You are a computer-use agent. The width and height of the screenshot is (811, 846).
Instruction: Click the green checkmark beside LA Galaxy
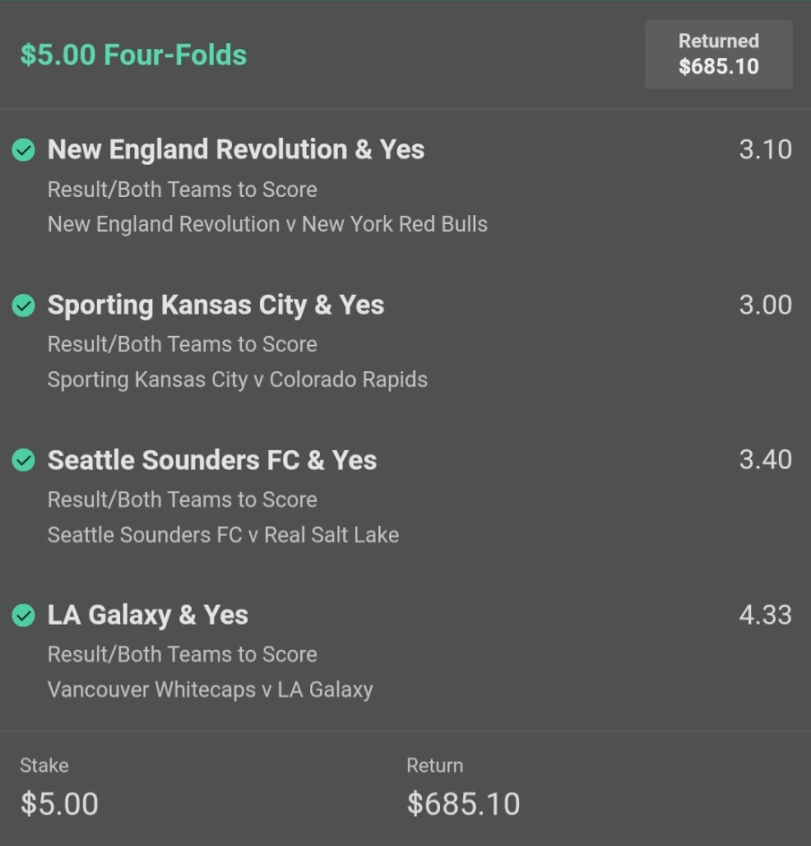click(x=24, y=615)
